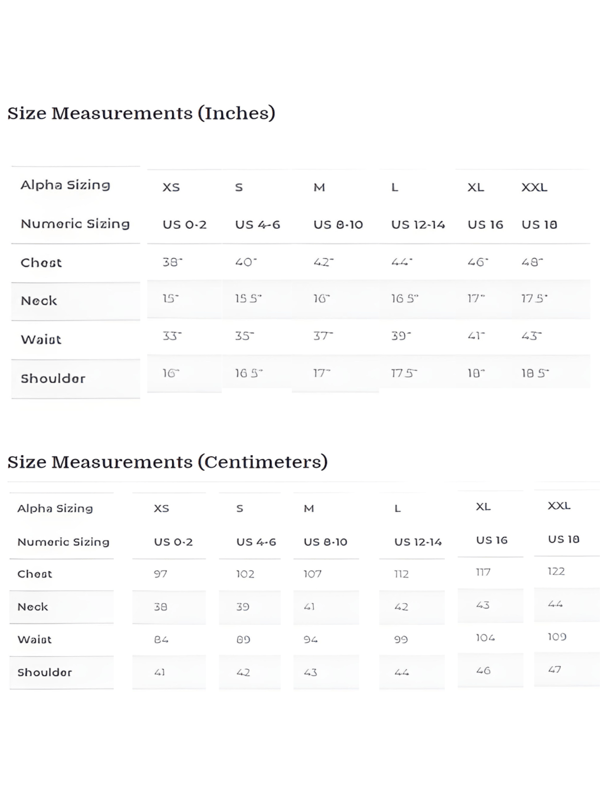Select the 107 chest value for size M
600x800 pixels.
coord(313,574)
